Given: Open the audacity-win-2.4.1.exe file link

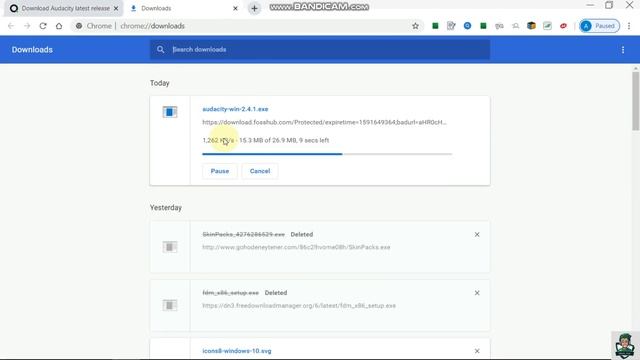Looking at the screenshot, I should point(235,109).
